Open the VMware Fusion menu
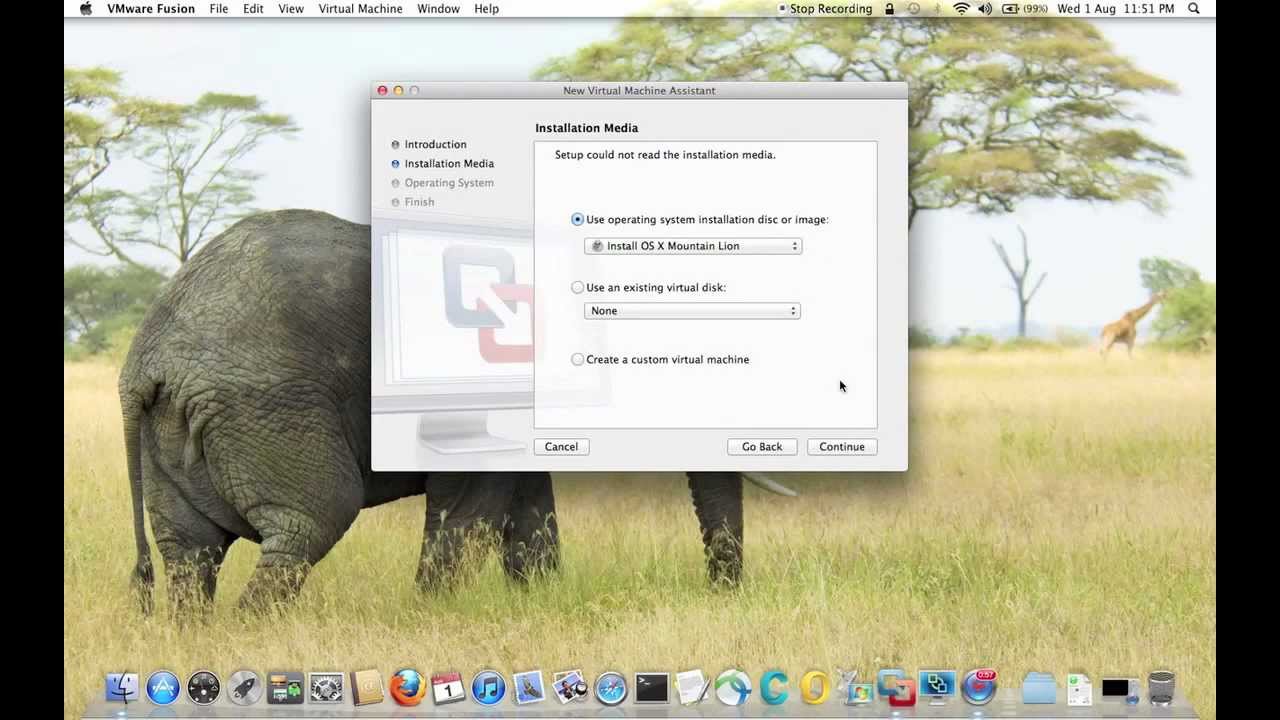 pos(151,8)
